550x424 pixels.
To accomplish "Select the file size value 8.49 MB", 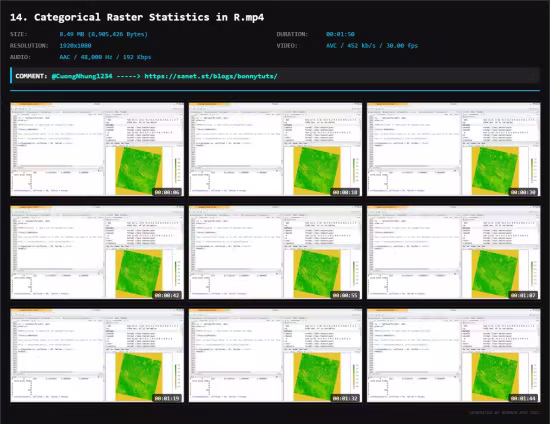I will point(103,34).
